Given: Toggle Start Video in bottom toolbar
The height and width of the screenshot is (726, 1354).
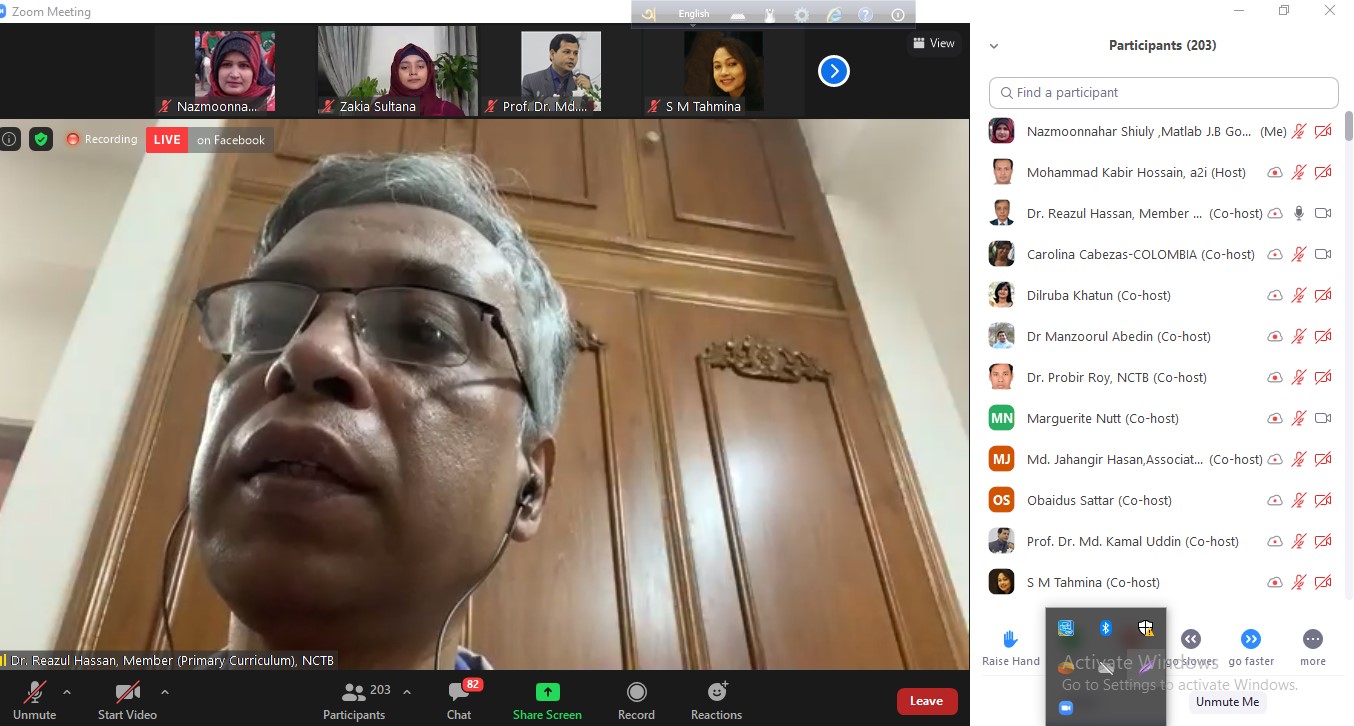Looking at the screenshot, I should pos(127,698).
